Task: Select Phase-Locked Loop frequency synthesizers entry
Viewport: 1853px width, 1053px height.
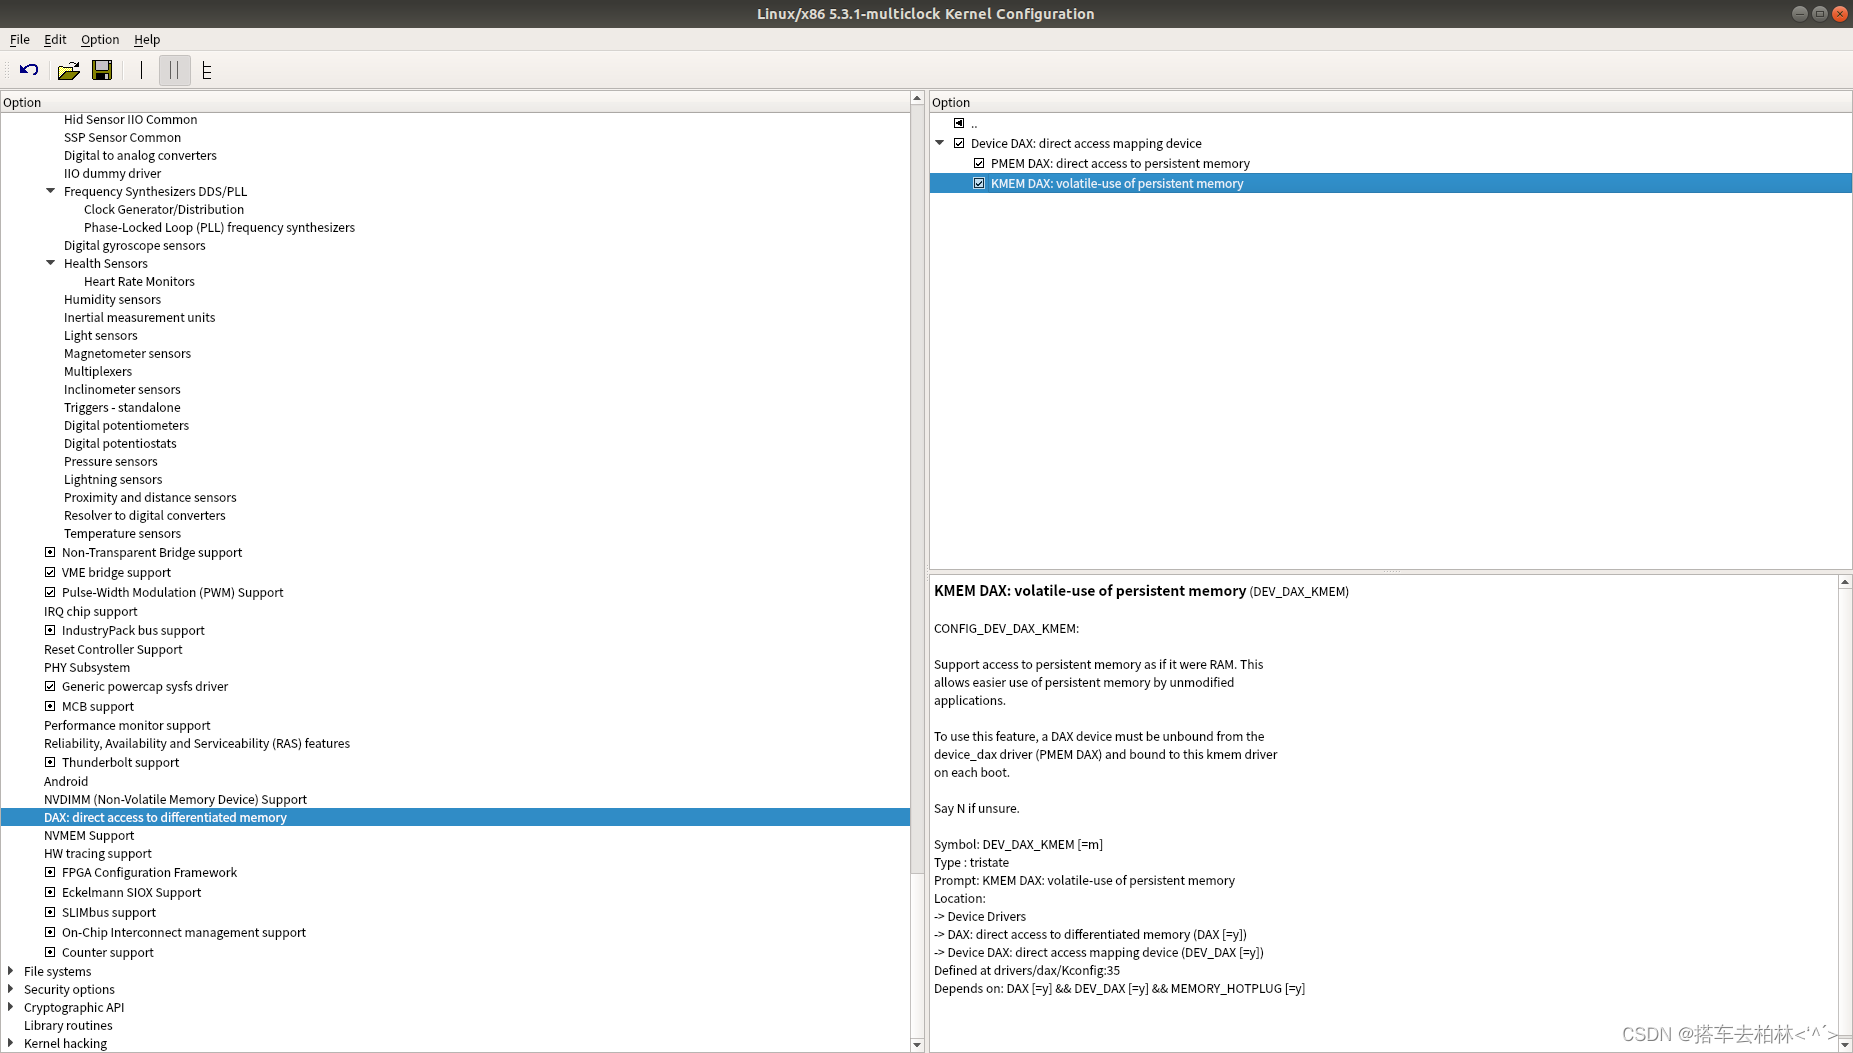Action: click(219, 227)
